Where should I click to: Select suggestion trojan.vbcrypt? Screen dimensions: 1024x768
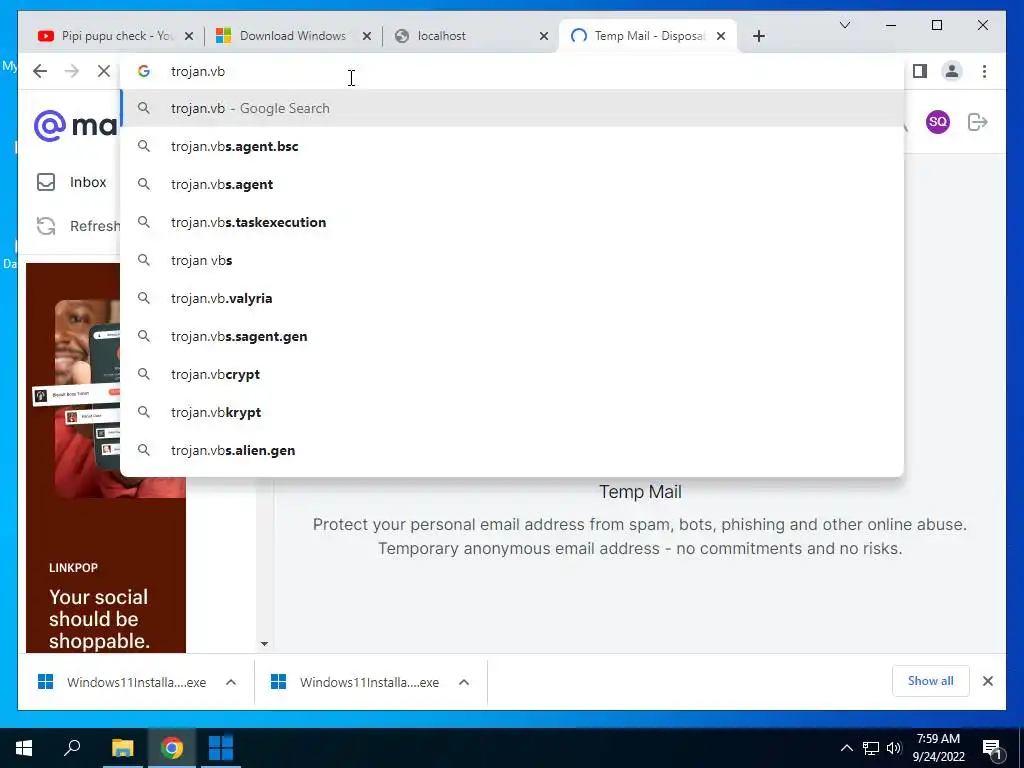(512, 374)
